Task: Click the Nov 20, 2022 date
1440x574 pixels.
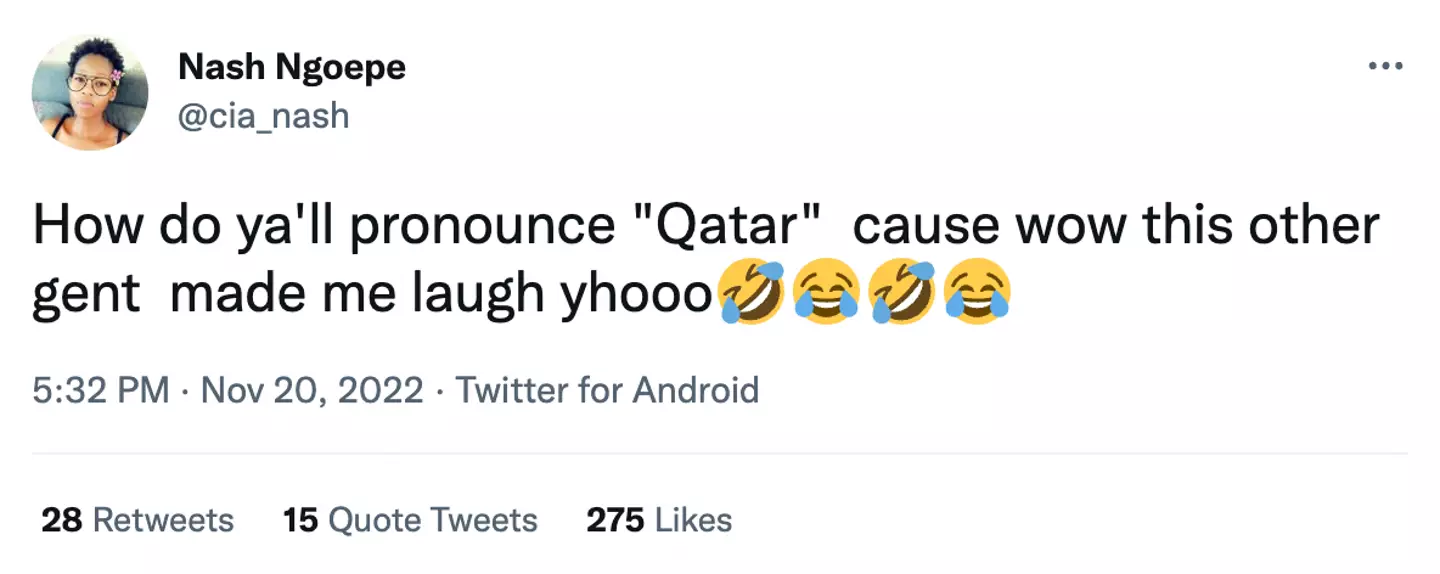Action: [x=312, y=389]
